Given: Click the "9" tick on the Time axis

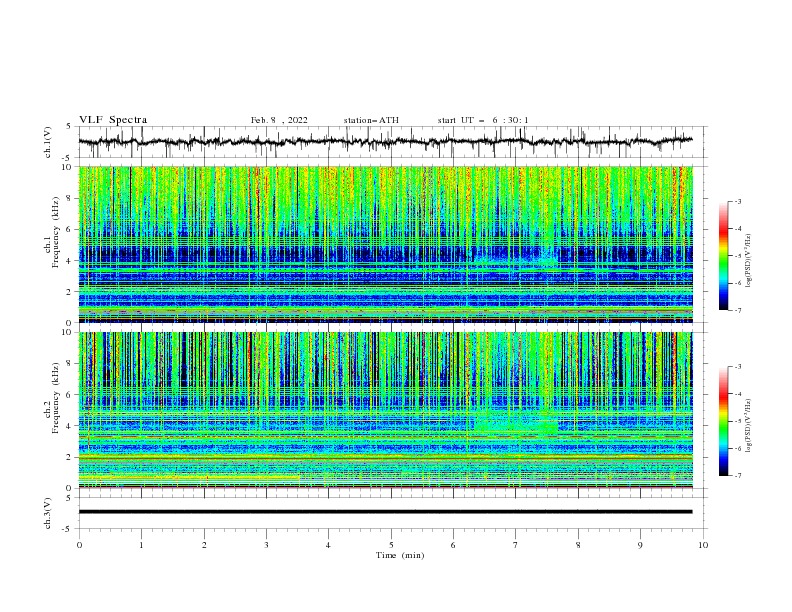Looking at the screenshot, I should click(x=640, y=545).
